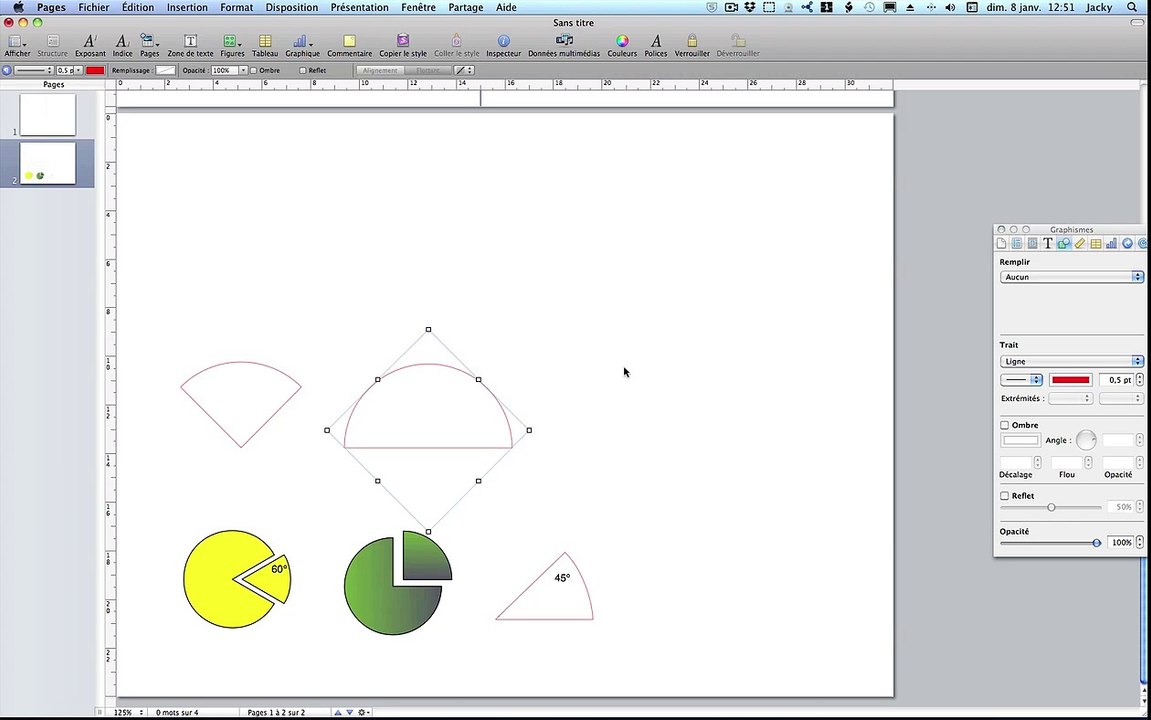Apply Exposant superscript formatting
This screenshot has height=720, width=1151.
[x=90, y=45]
